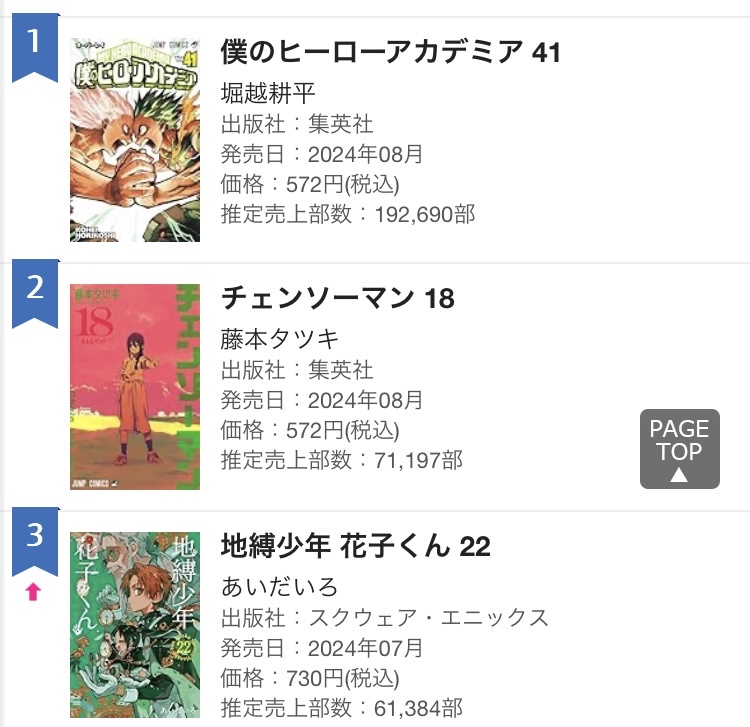Image resolution: width=750 pixels, height=727 pixels.
Task: Open the title link 僕のヒーローアカデミア 41
Action: click(390, 51)
